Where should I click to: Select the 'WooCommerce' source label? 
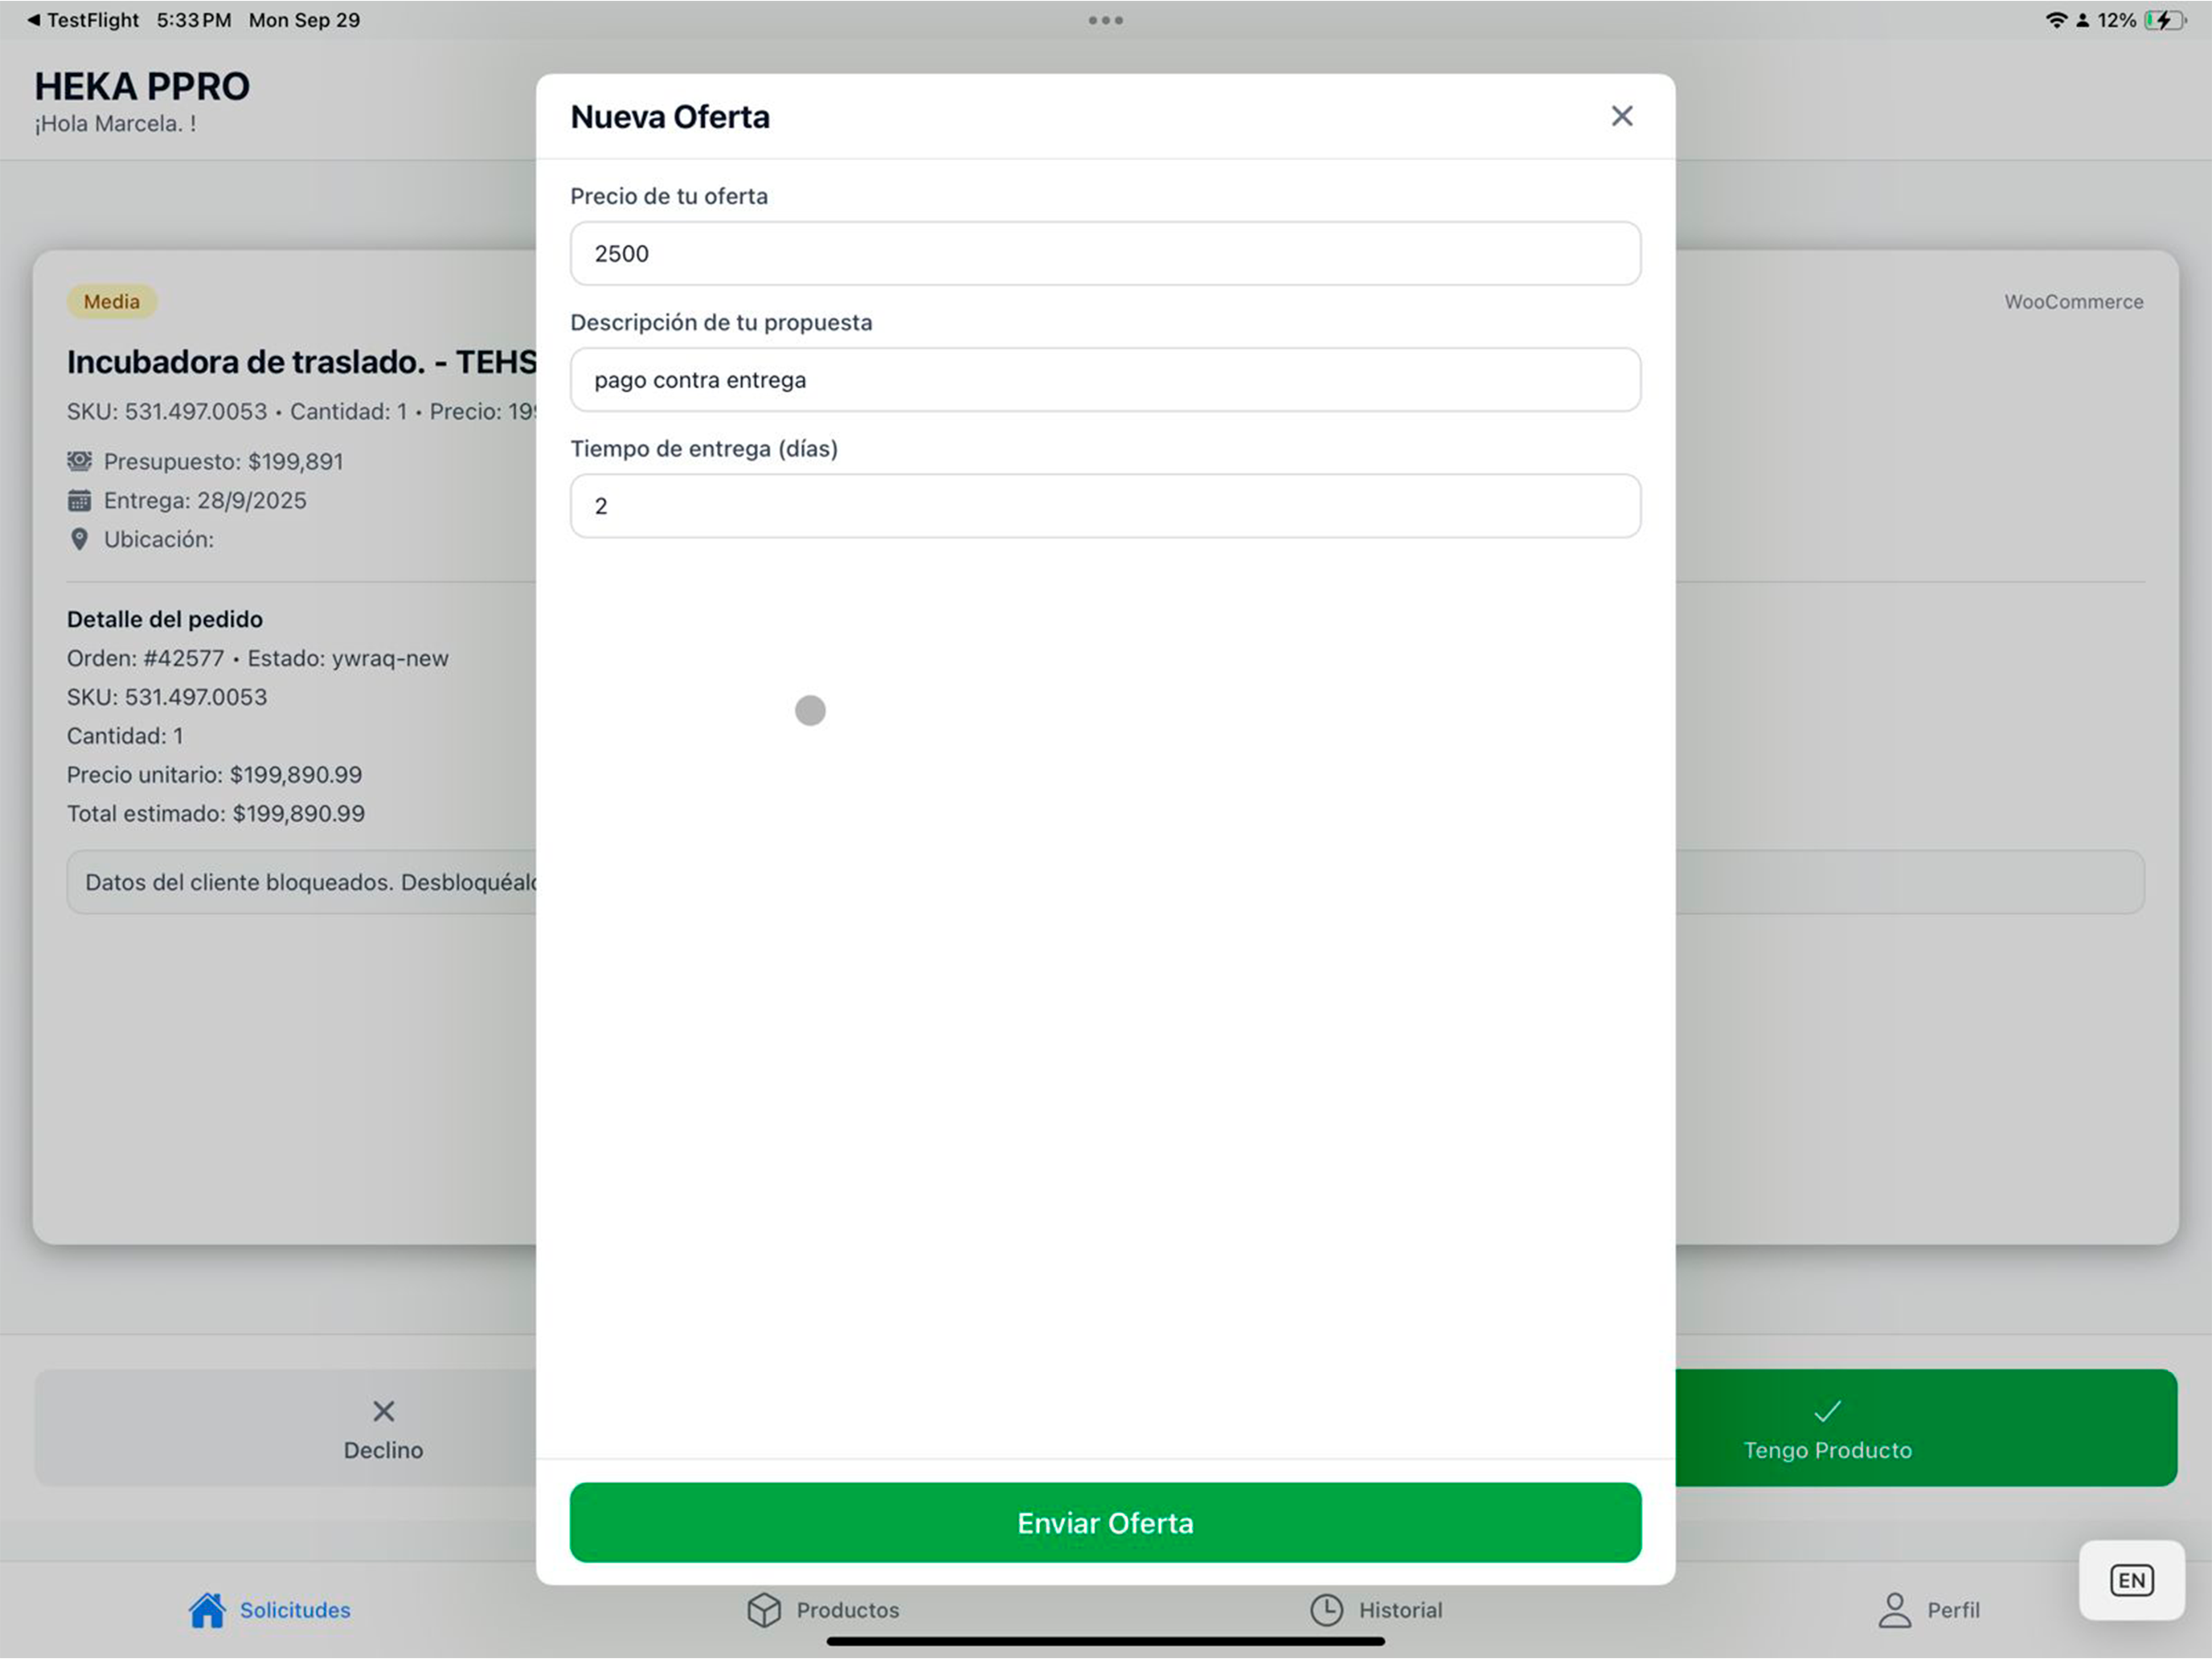pos(2073,301)
